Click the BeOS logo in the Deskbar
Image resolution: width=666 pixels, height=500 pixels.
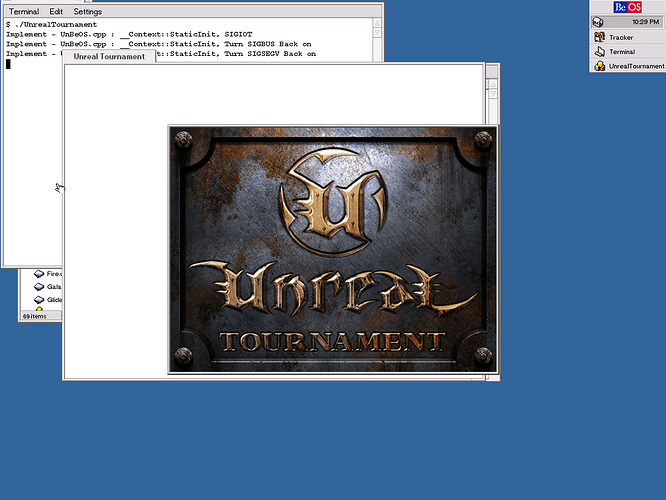tap(627, 7)
